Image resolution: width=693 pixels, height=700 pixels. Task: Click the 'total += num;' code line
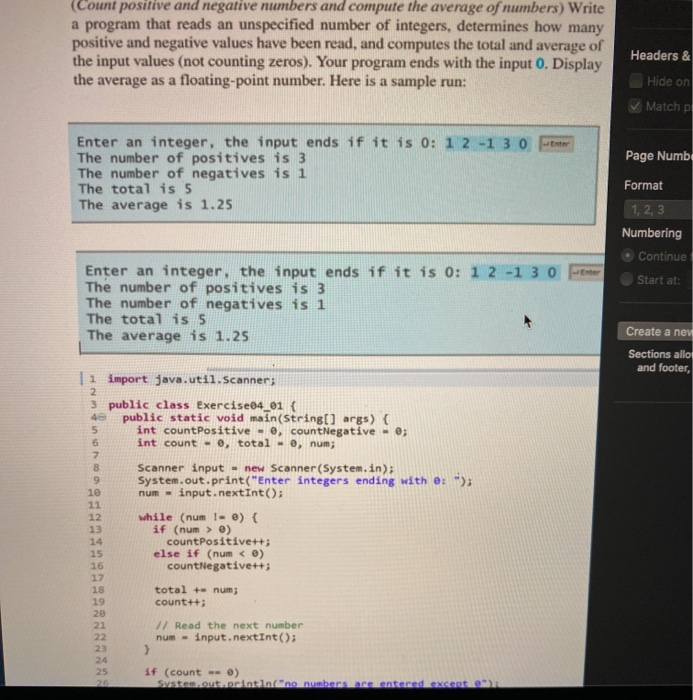click(196, 590)
